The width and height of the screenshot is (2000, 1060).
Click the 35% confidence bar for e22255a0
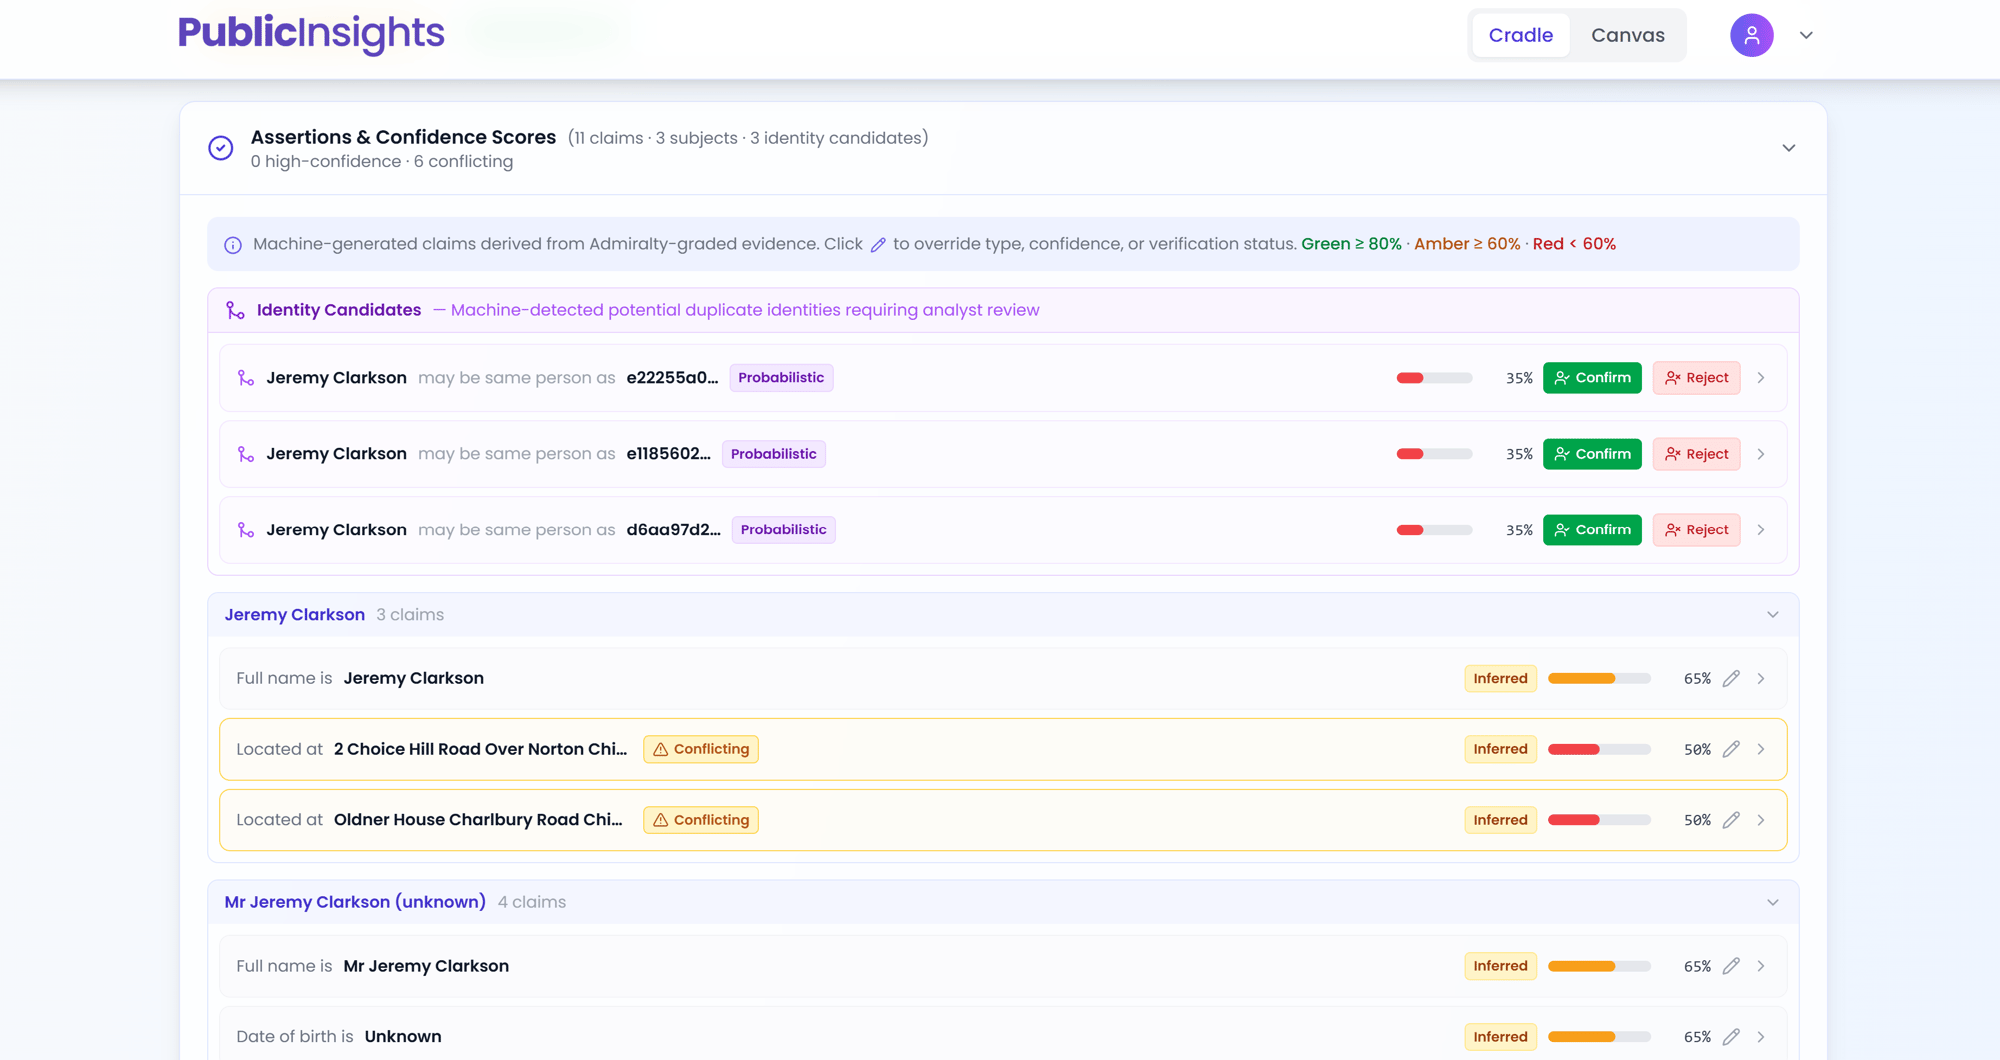pos(1435,378)
